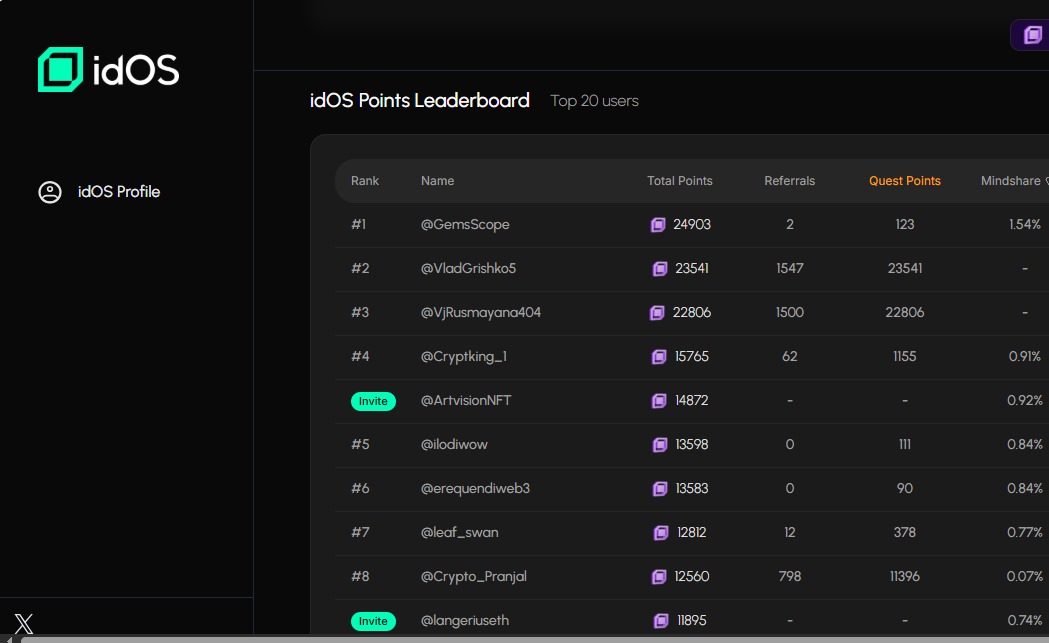The height and width of the screenshot is (643, 1049).
Task: Click the Invite badge for @ArtvisionNFT
Action: (x=373, y=401)
